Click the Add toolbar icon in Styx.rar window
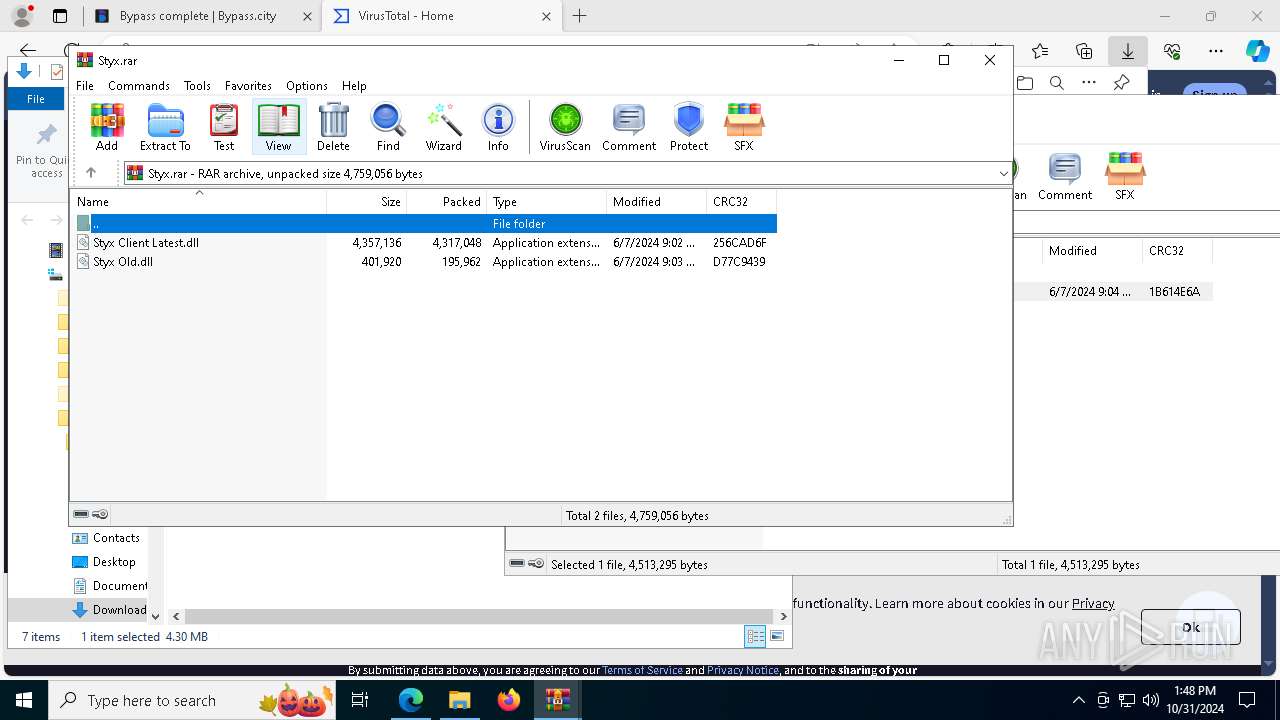The width and height of the screenshot is (1280, 720). pos(107,127)
